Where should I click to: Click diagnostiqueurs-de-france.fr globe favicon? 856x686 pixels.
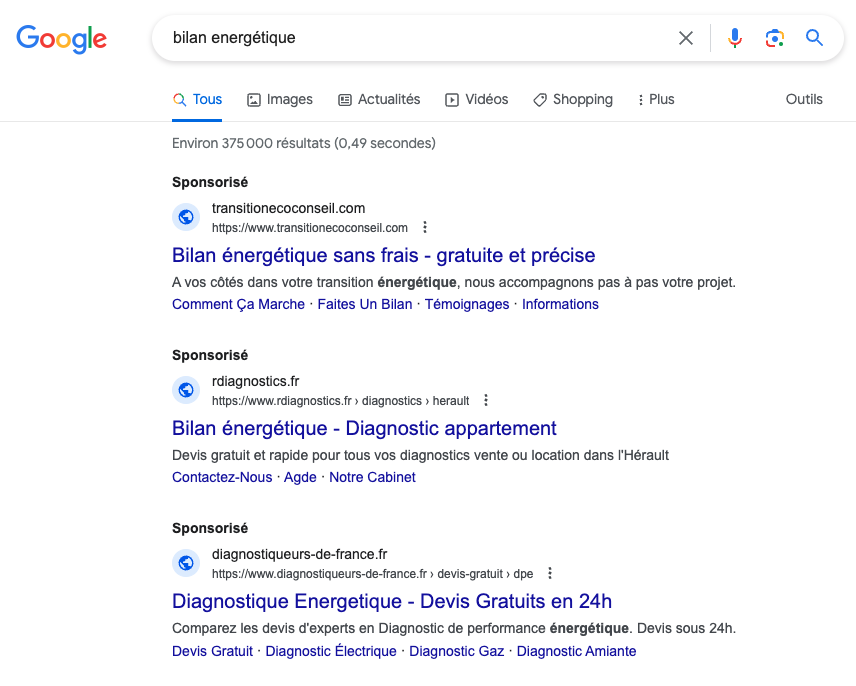click(186, 563)
